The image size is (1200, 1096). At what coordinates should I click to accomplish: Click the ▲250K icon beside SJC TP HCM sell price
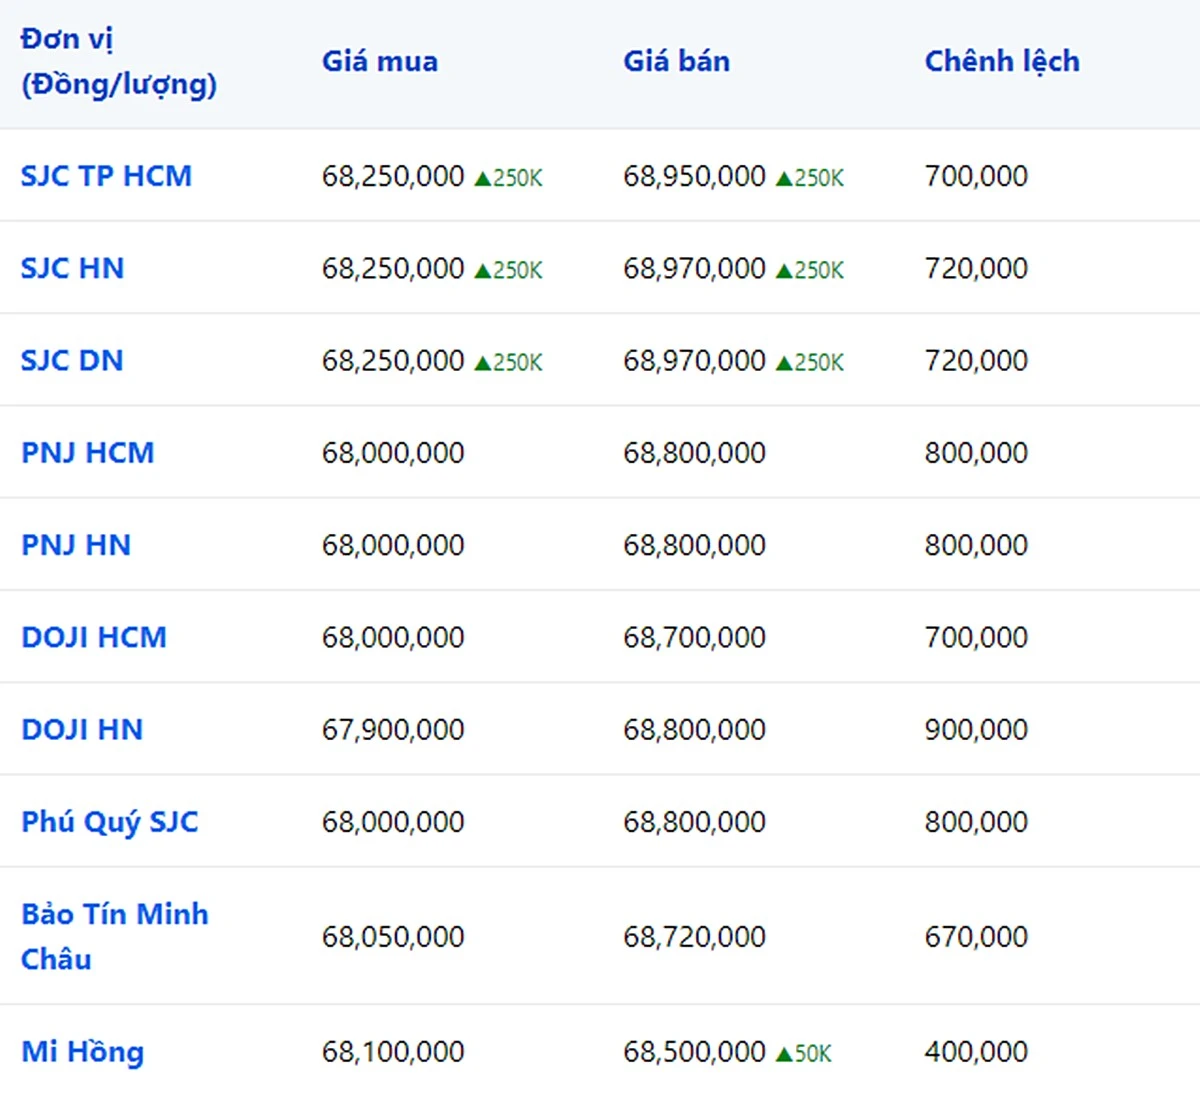(x=810, y=176)
